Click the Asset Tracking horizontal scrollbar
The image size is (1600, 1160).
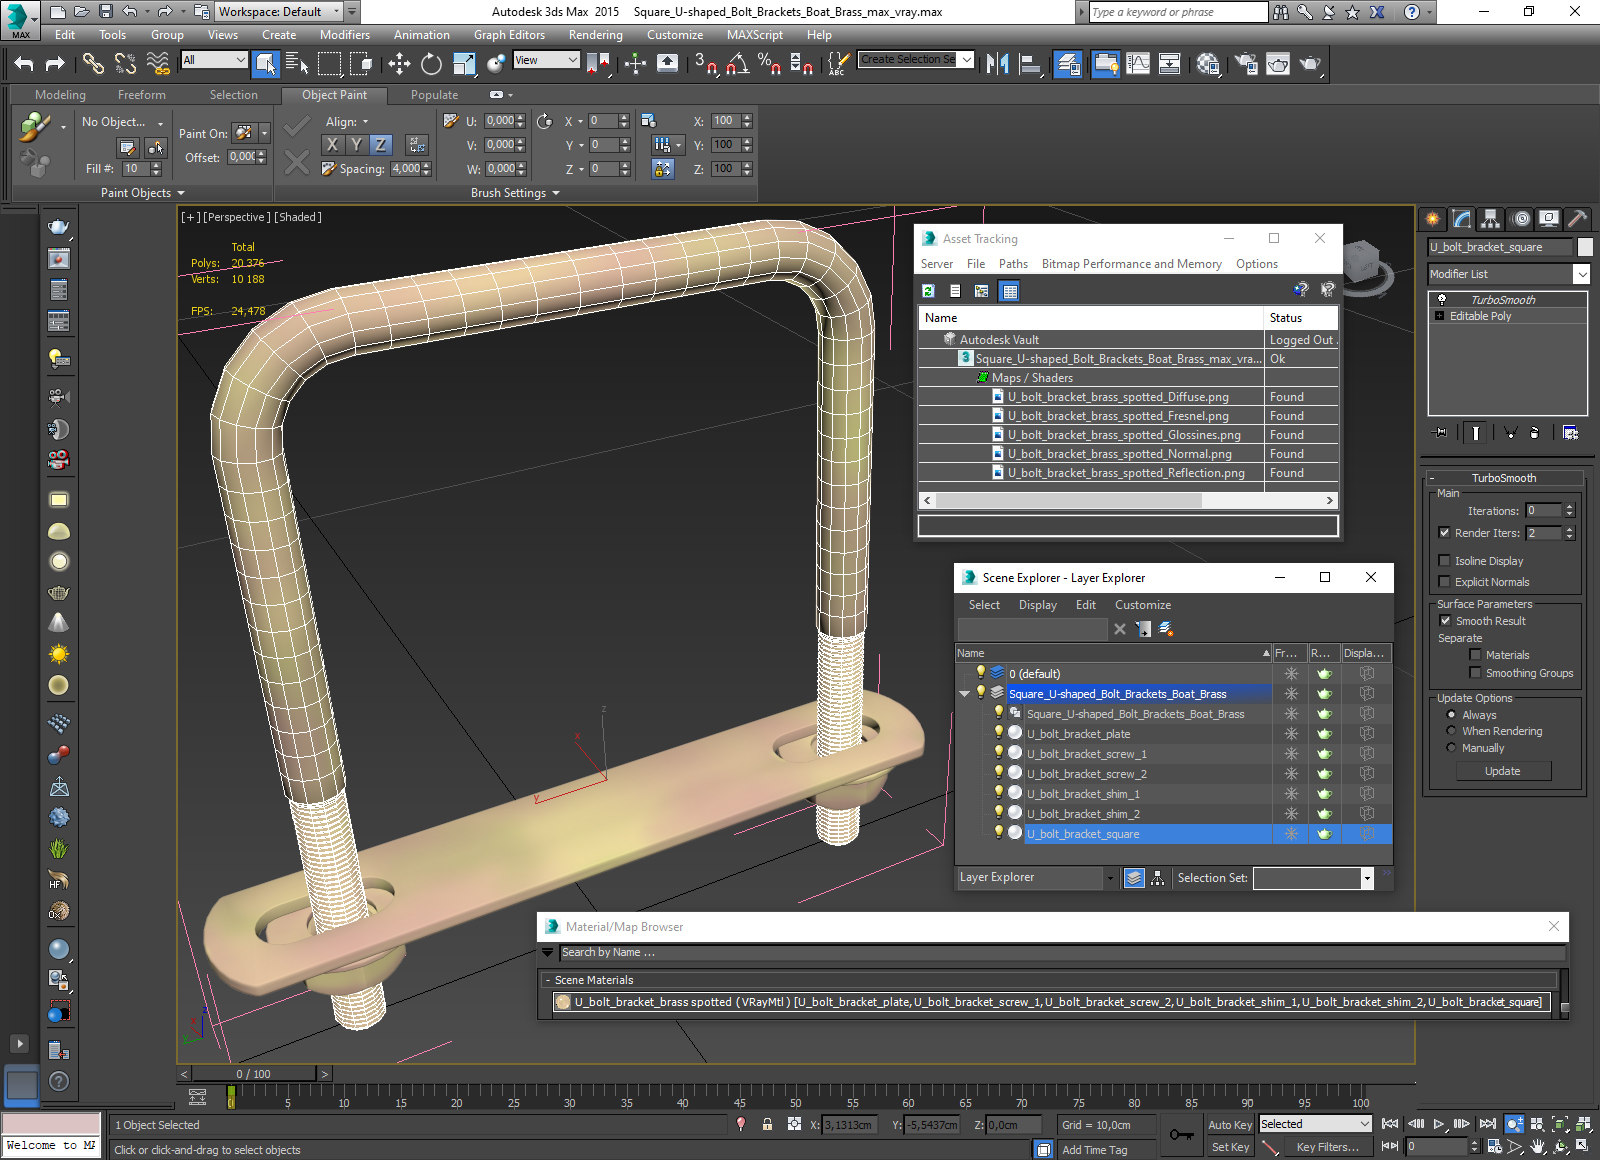tap(1128, 500)
